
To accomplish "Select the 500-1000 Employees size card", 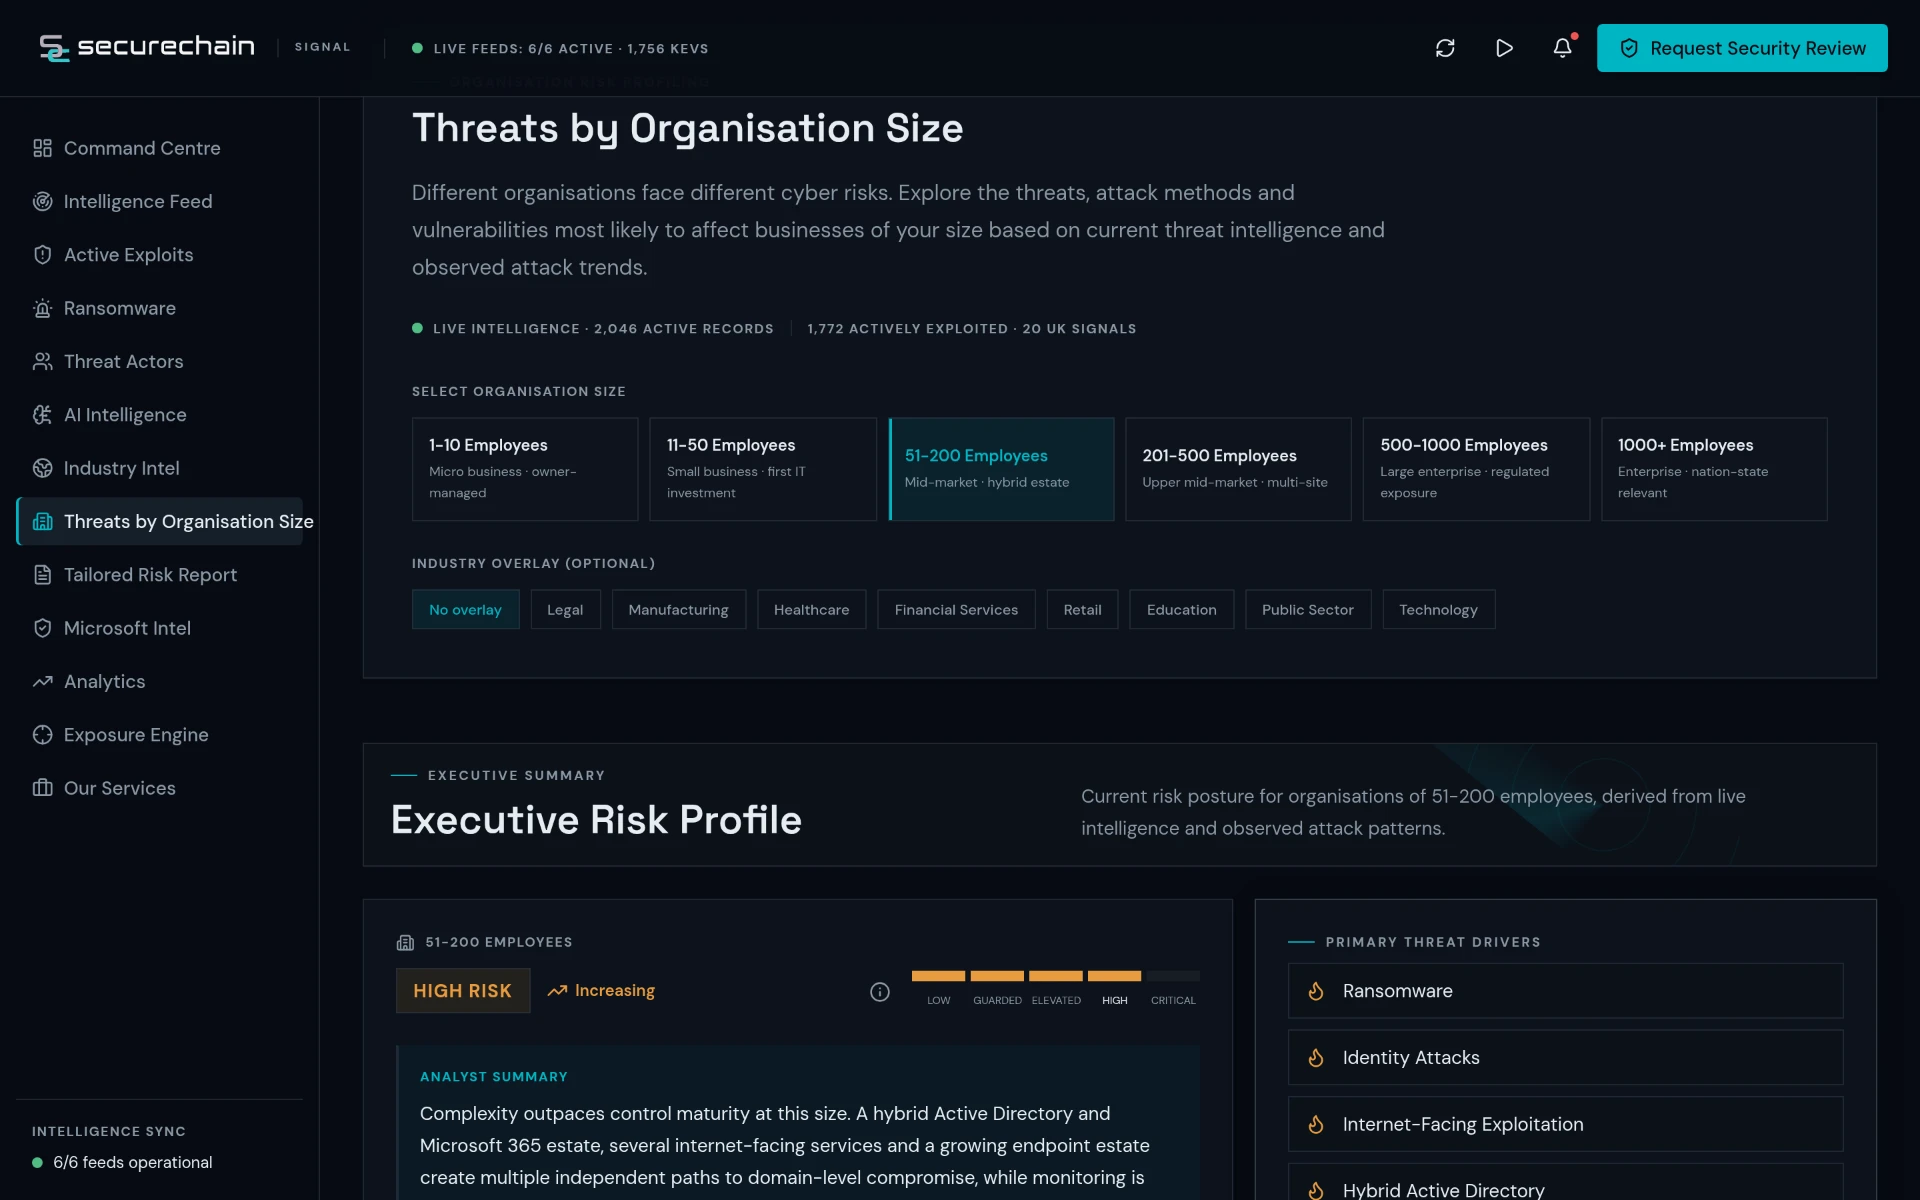I will tap(1476, 469).
